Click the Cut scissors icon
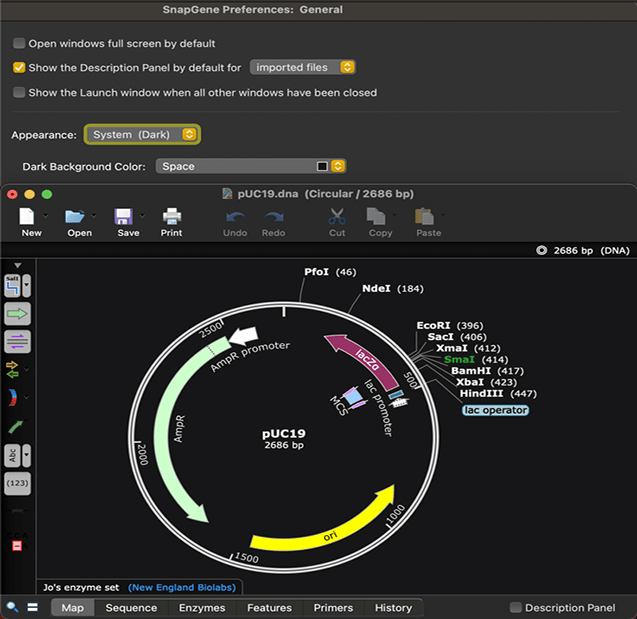 (337, 216)
